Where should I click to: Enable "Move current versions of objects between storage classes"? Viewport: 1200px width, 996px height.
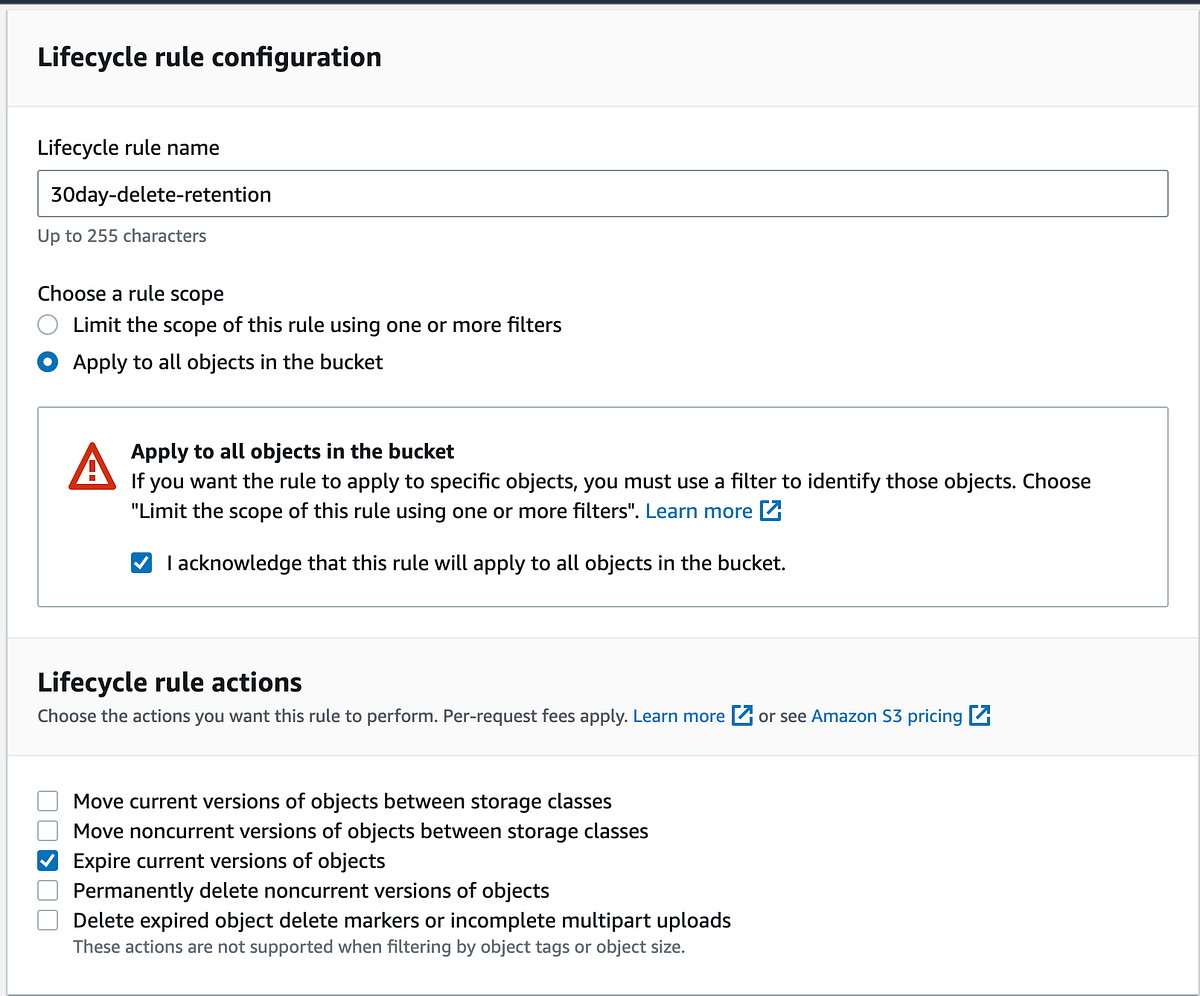(47, 800)
